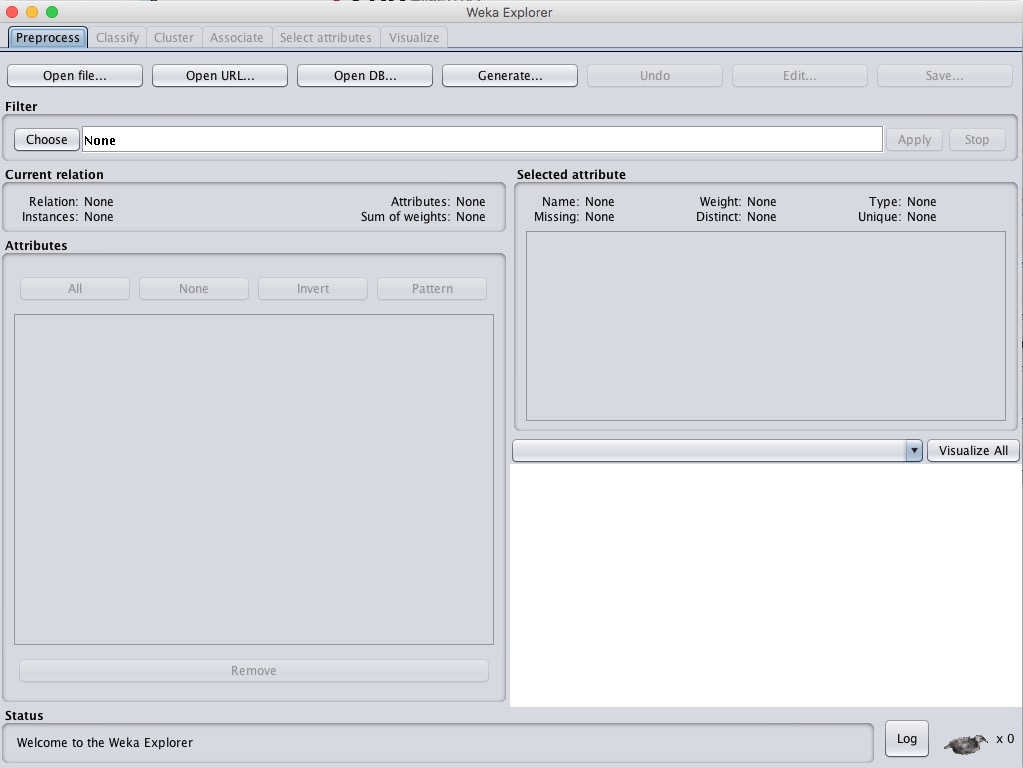Viewport: 1023px width, 768px height.
Task: Click the Remove attributes button
Action: pos(254,671)
